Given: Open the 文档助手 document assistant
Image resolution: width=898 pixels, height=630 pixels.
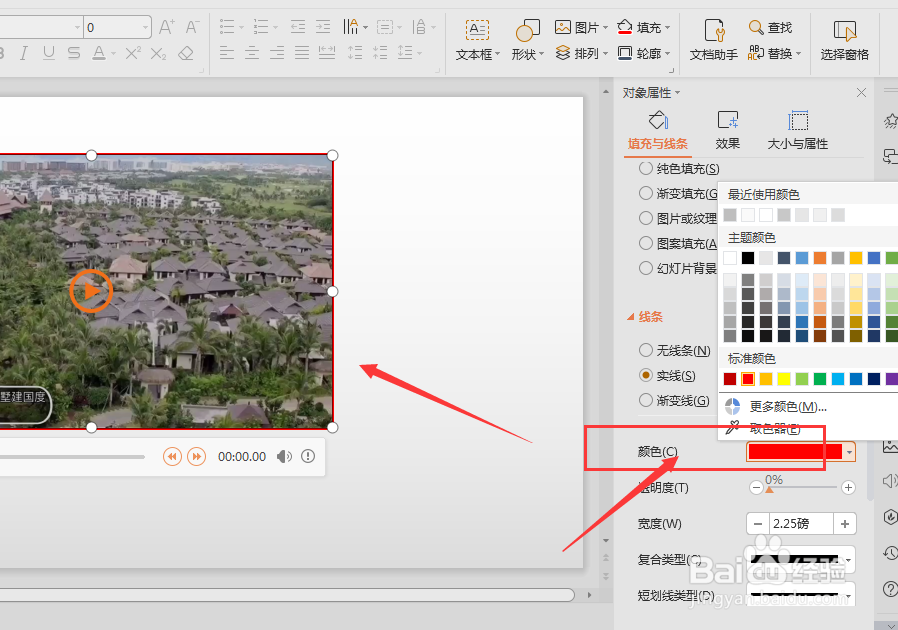Looking at the screenshot, I should pyautogui.click(x=714, y=40).
